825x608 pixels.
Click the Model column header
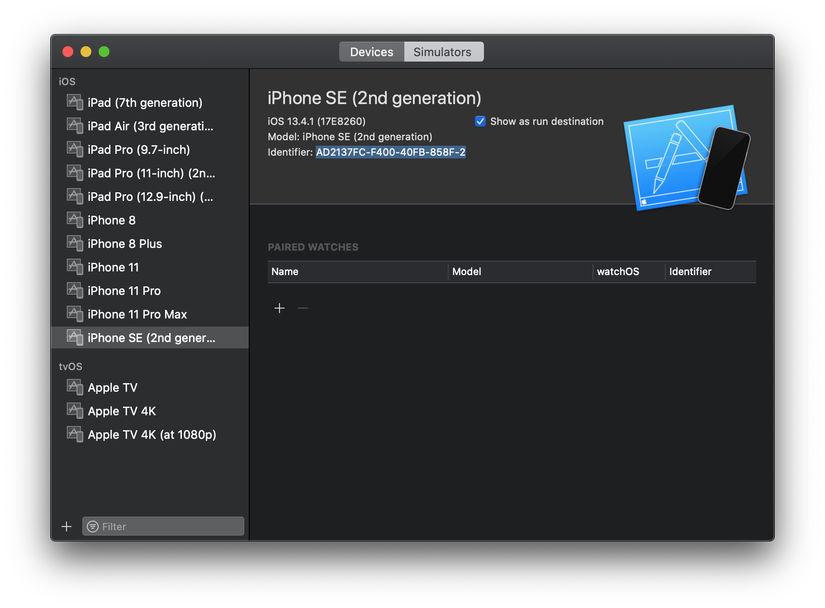click(x=467, y=271)
